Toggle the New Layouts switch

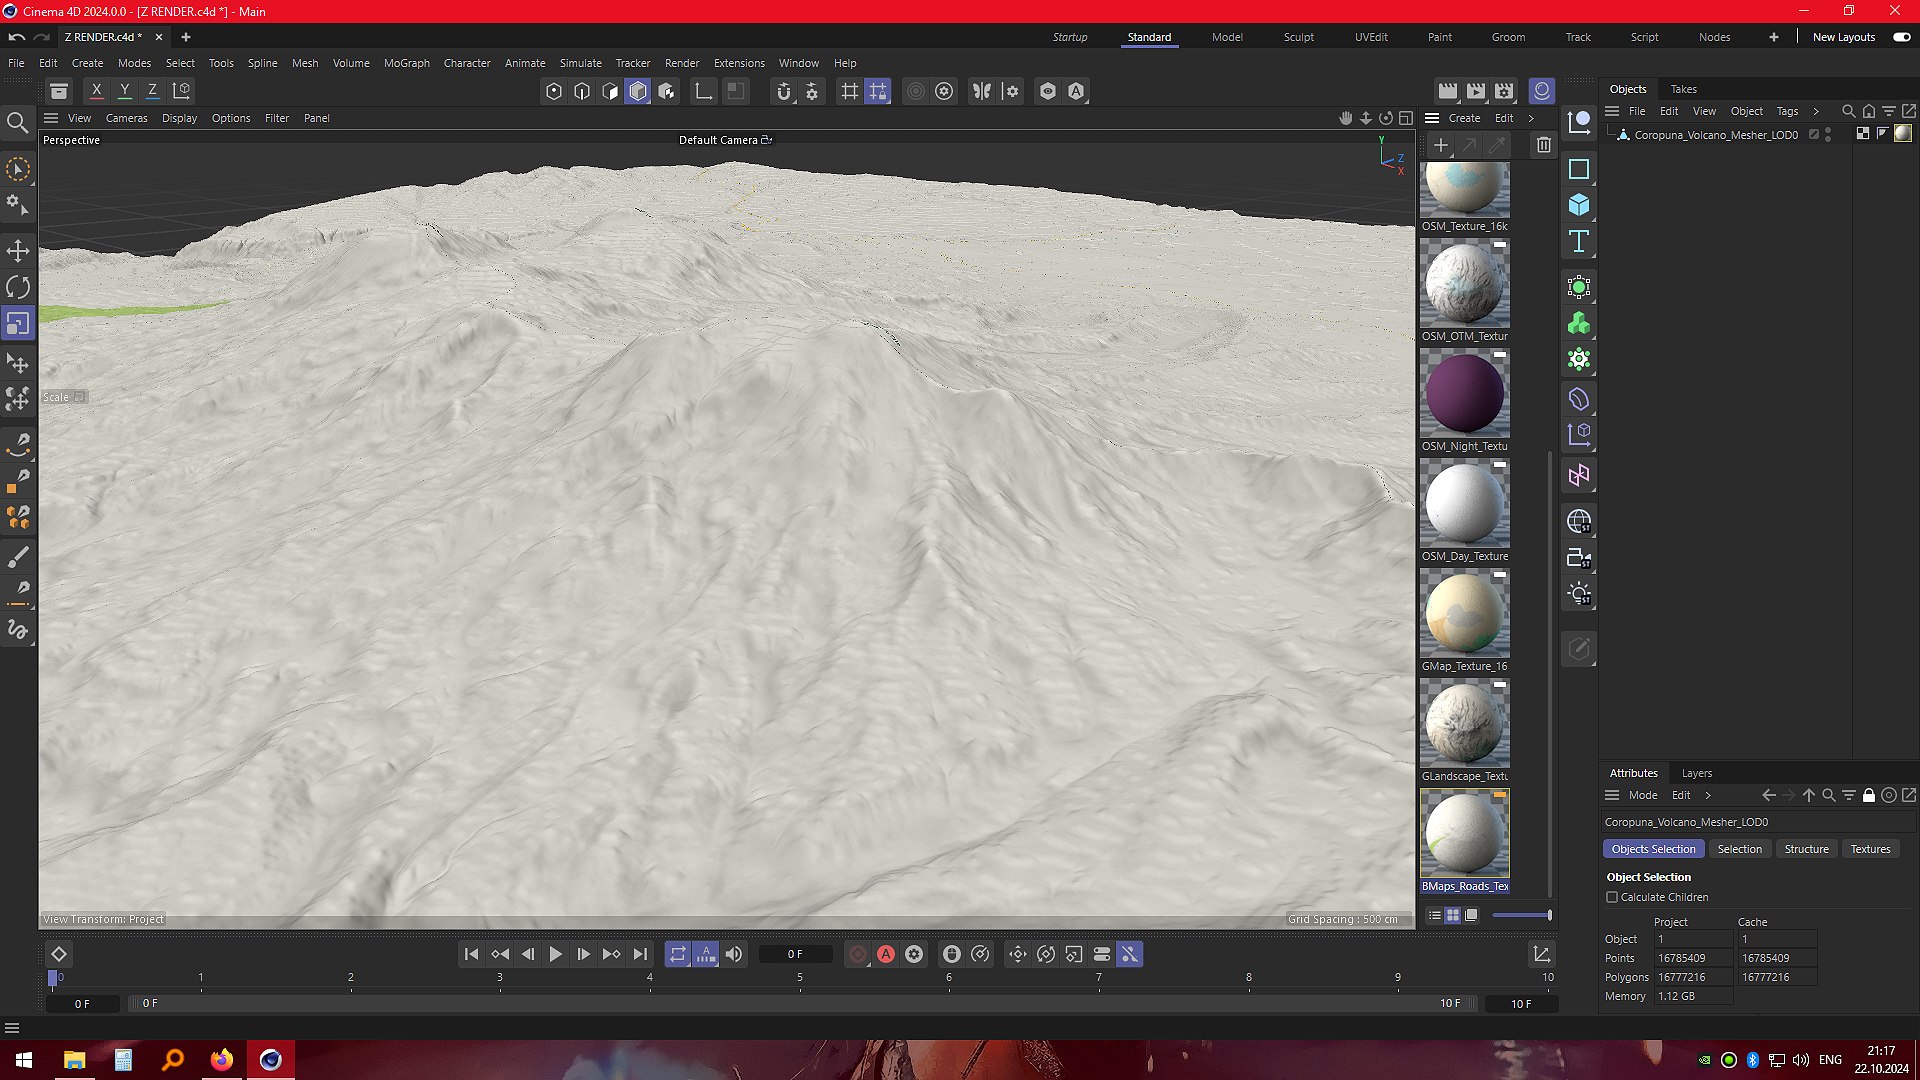tap(1902, 37)
